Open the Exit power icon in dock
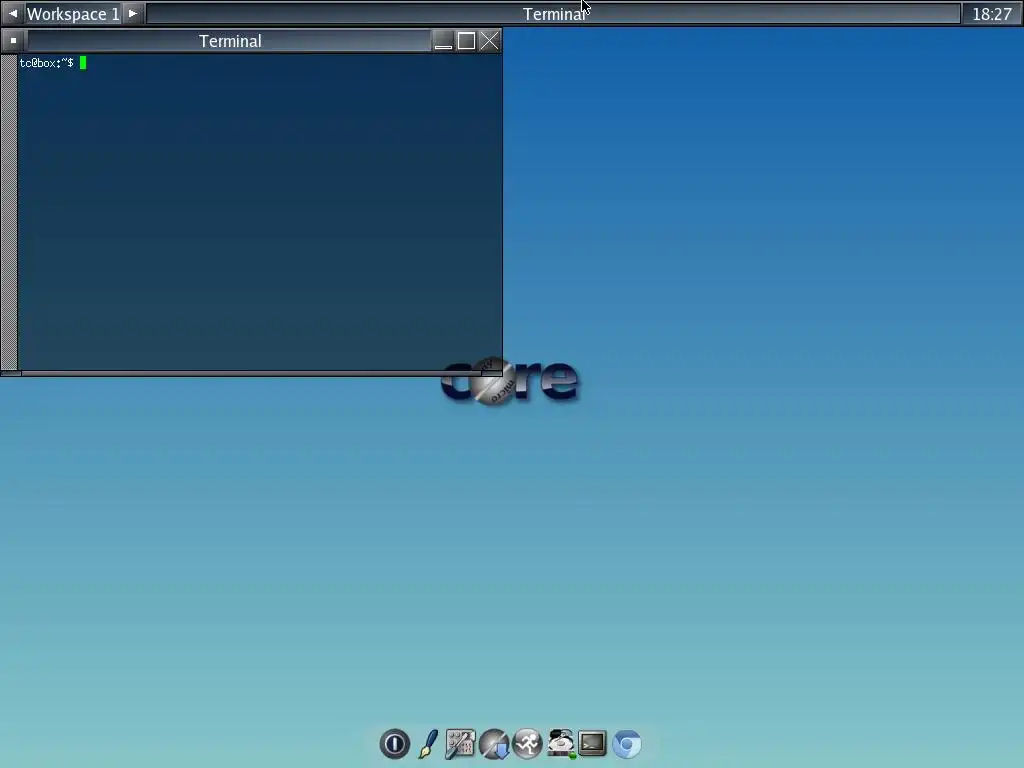This screenshot has height=768, width=1024. pos(394,744)
